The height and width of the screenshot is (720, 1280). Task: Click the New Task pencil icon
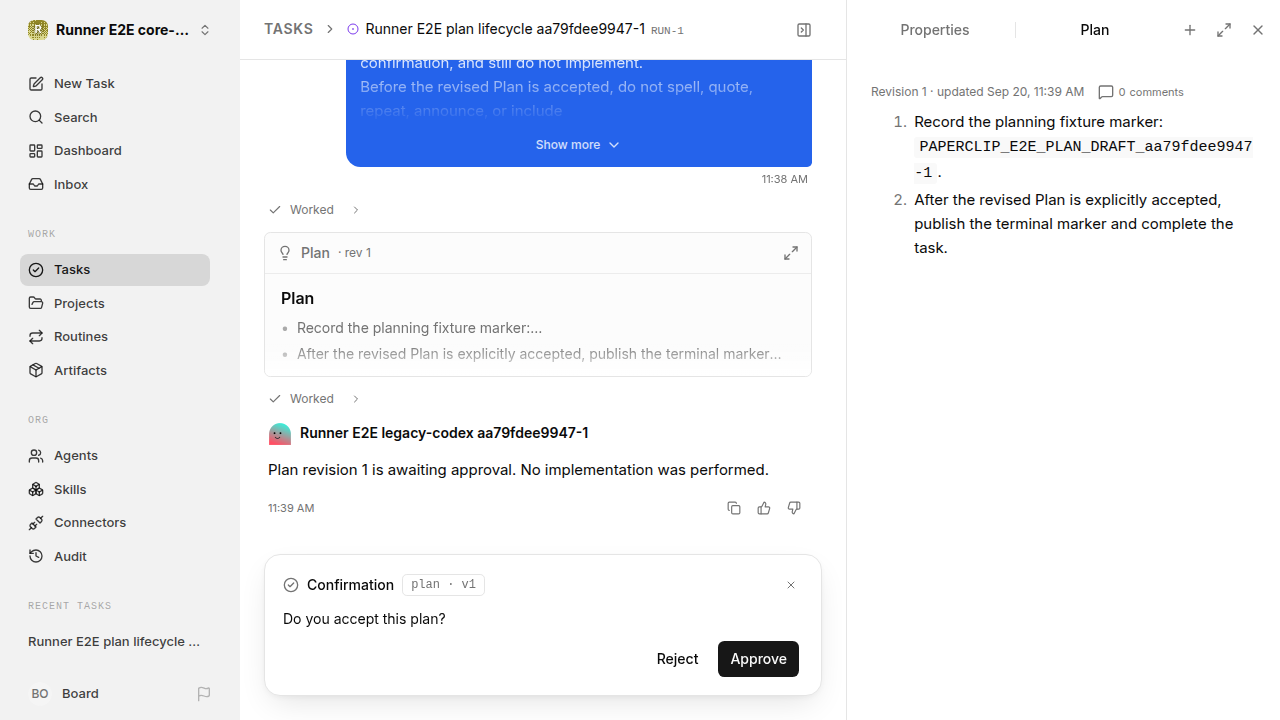tap(36, 83)
